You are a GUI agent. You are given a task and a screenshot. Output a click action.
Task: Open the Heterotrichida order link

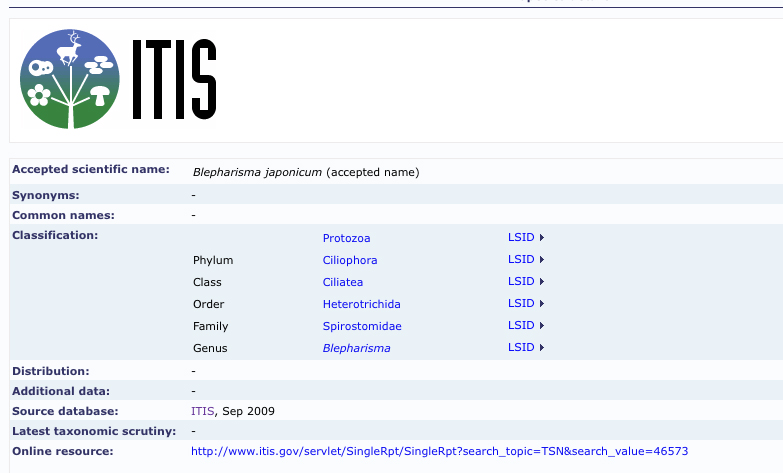pos(362,304)
